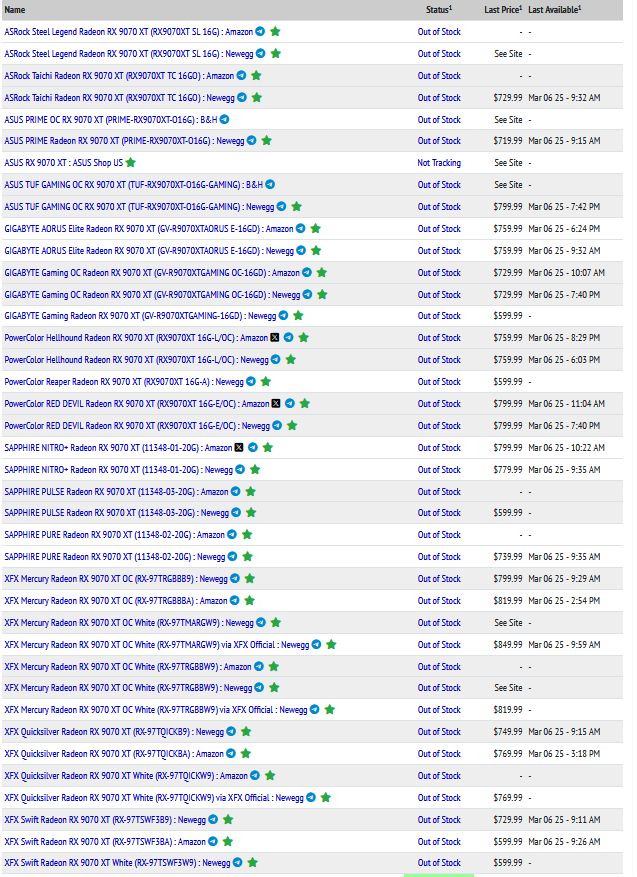Image resolution: width=637 pixels, height=877 pixels.
Task: Click green star for PowerColor Reaper Newegg row
Action: coord(266,381)
